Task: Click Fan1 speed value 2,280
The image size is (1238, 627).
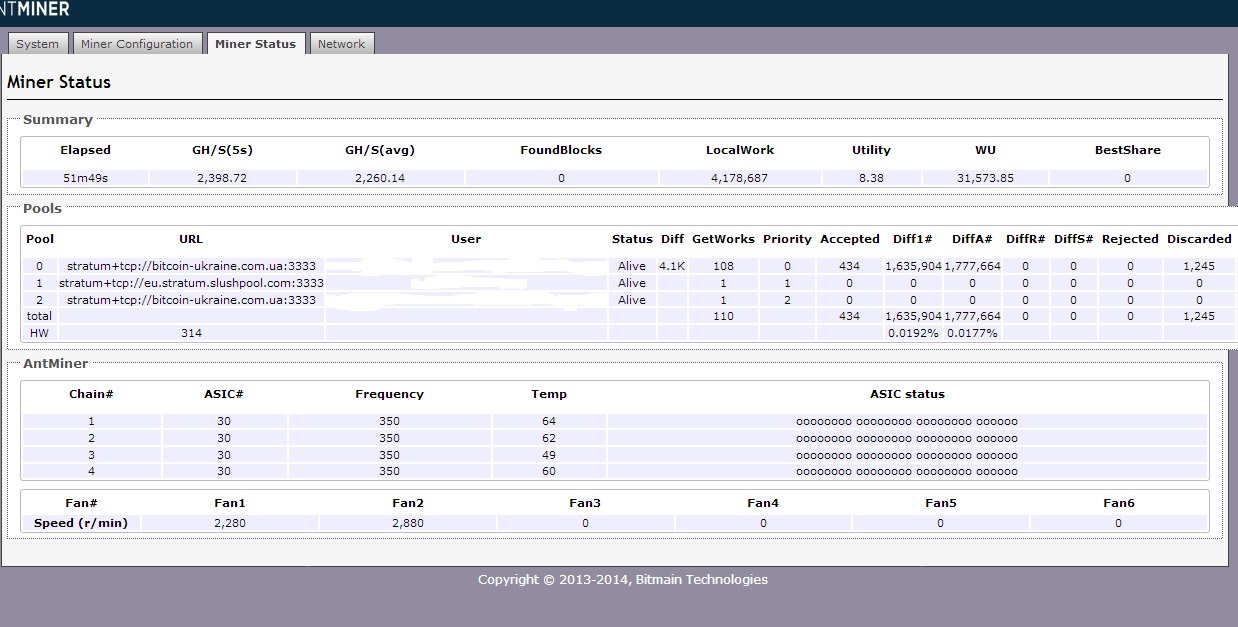Action: 229,523
